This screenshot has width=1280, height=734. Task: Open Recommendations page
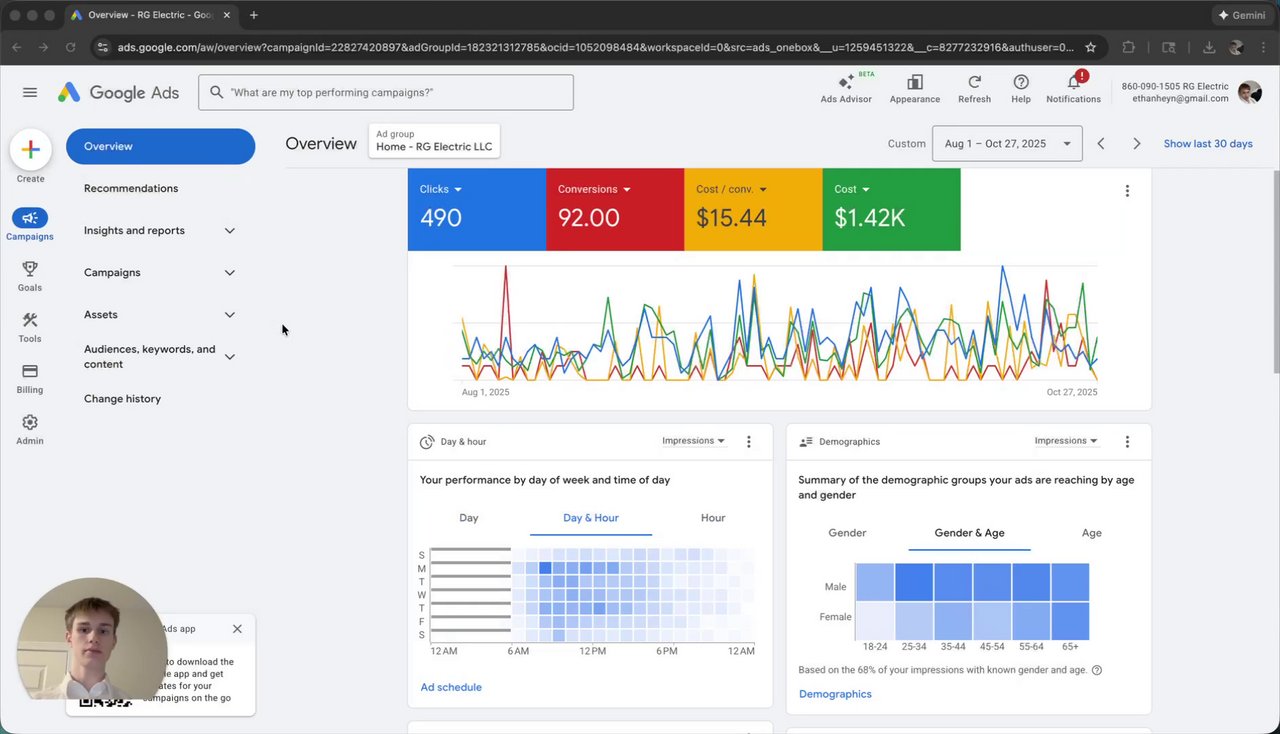(x=131, y=189)
